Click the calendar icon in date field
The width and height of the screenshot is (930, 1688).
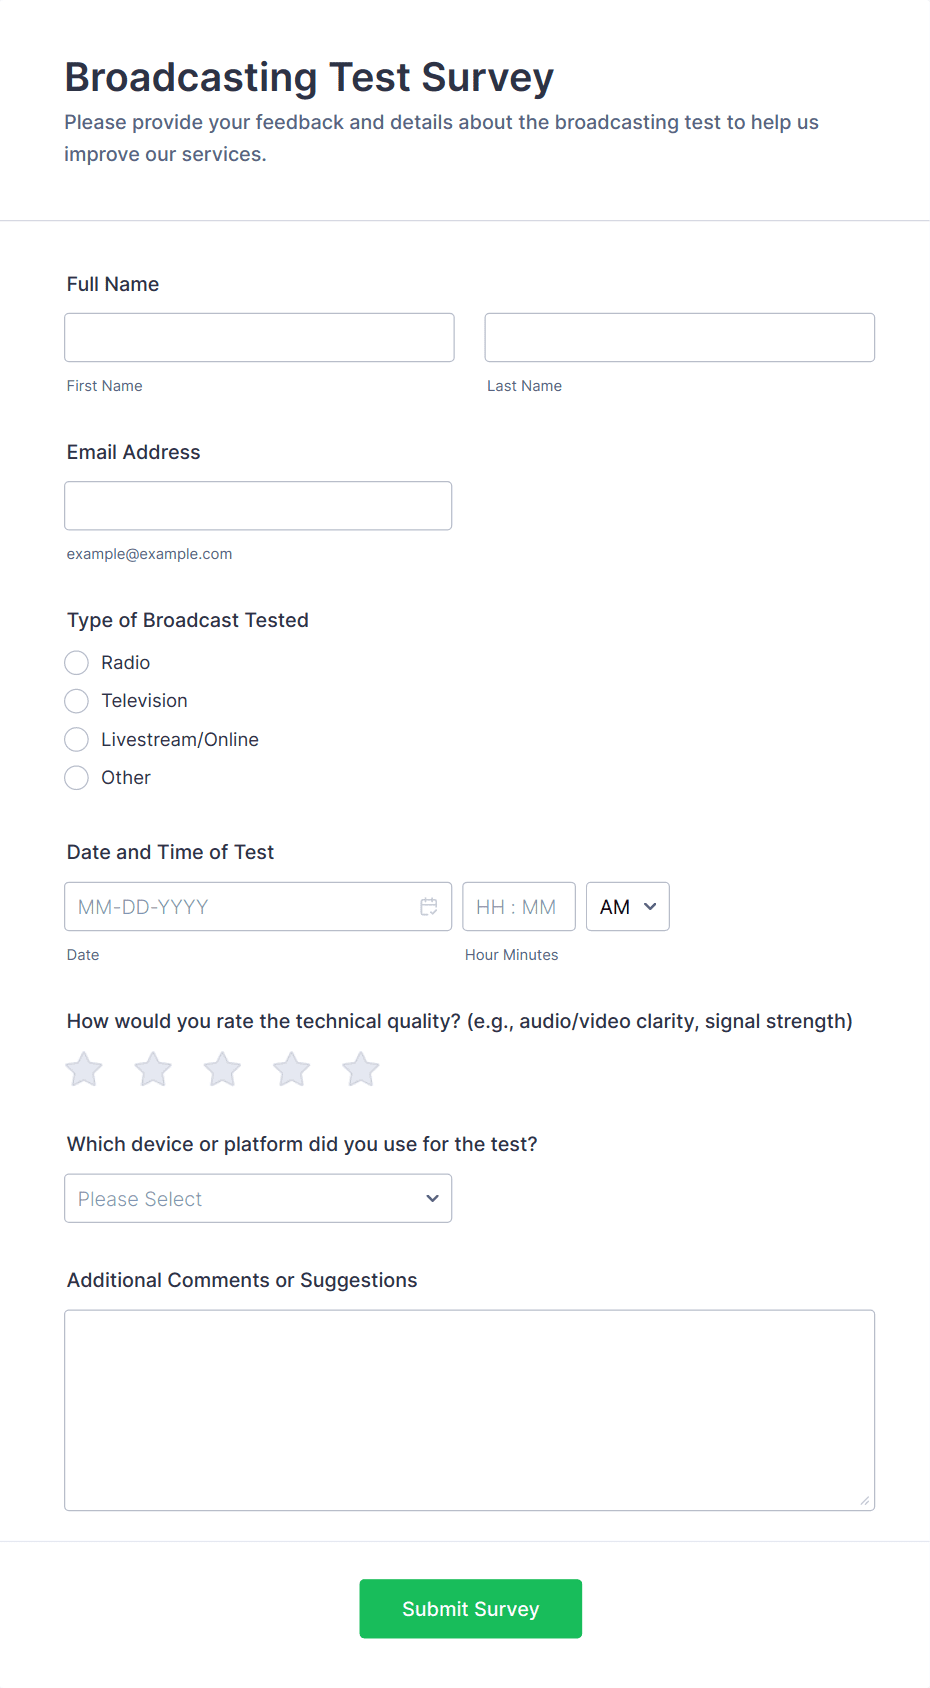[x=429, y=907]
